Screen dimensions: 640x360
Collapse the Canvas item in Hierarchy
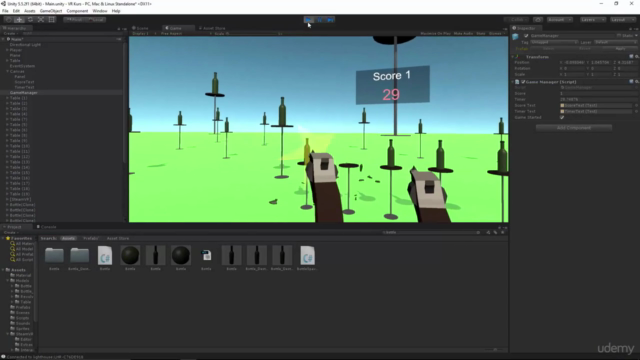pos(7,71)
